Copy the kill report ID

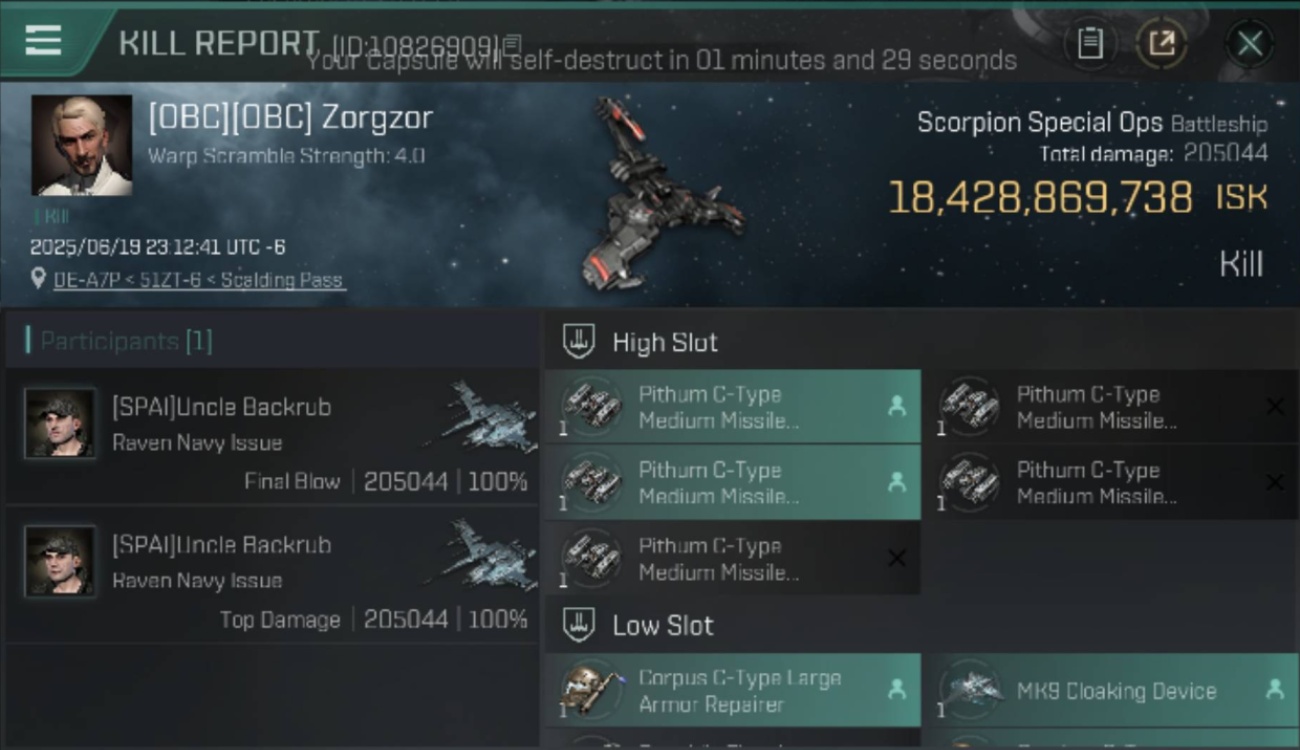pos(512,44)
